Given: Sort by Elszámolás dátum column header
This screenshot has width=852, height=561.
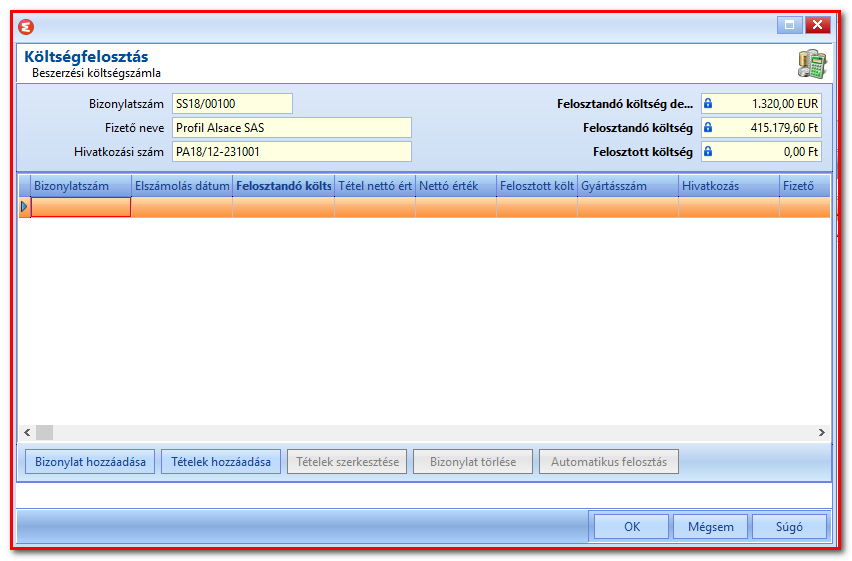Looking at the screenshot, I should tap(182, 186).
